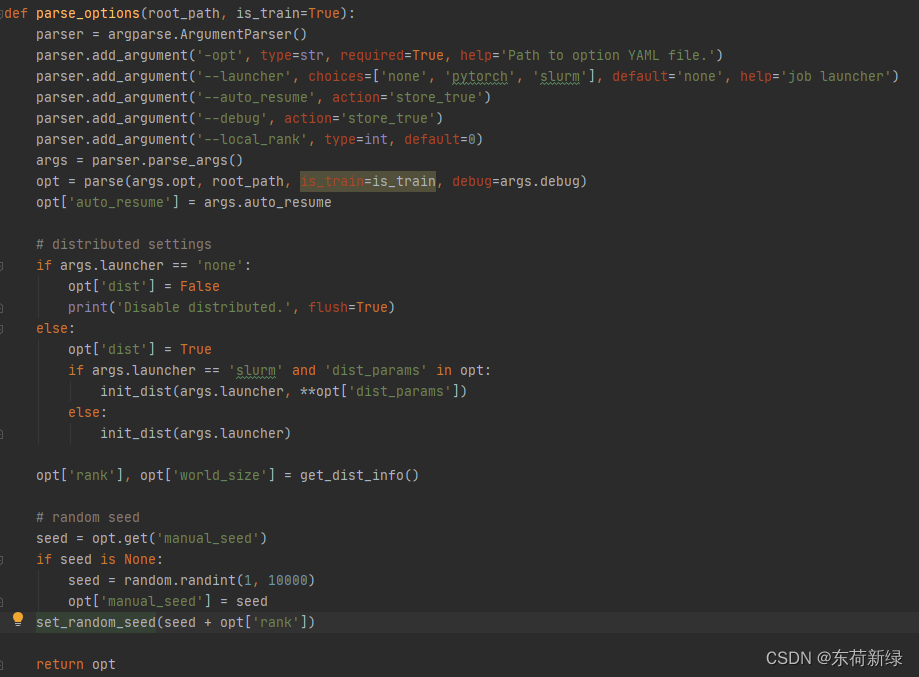Click the set_random_seed function call
Image resolution: width=919 pixels, height=677 pixels.
(175, 622)
